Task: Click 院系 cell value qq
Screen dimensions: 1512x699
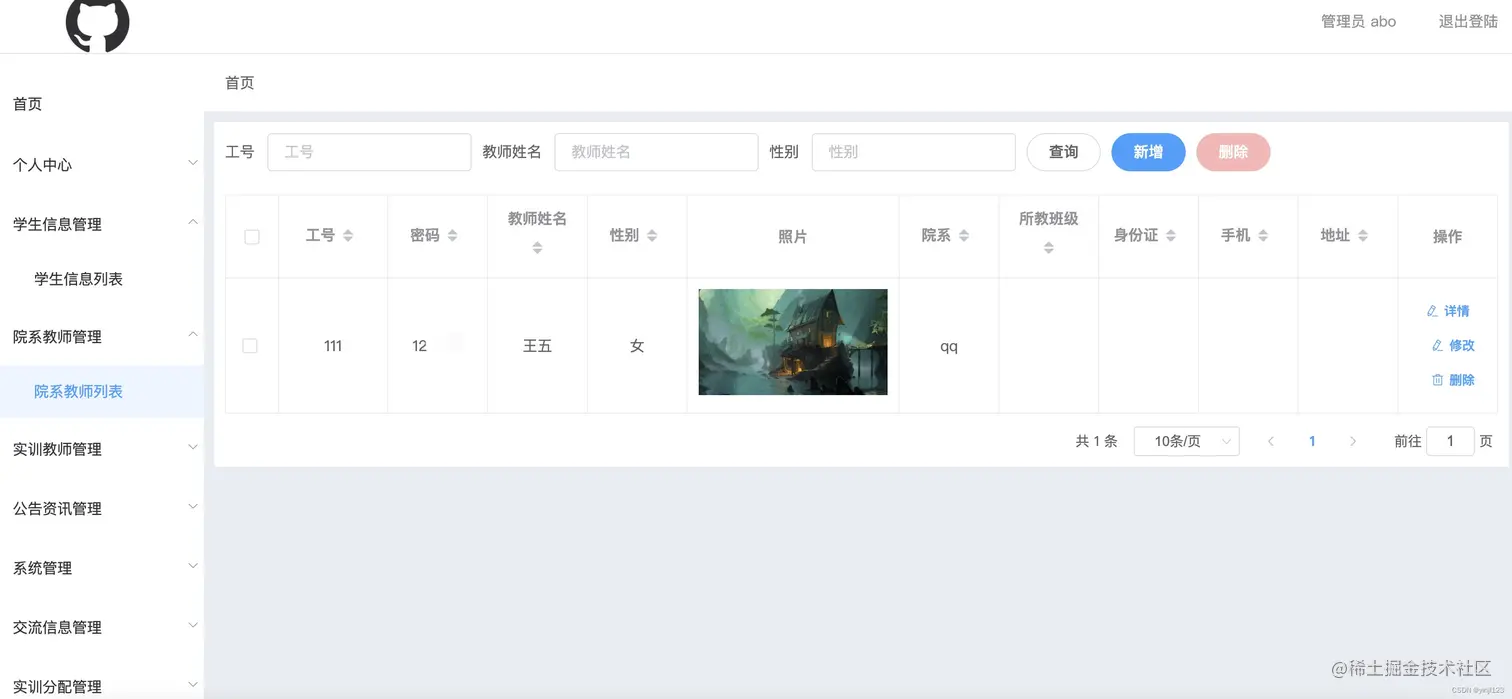Action: tap(949, 347)
